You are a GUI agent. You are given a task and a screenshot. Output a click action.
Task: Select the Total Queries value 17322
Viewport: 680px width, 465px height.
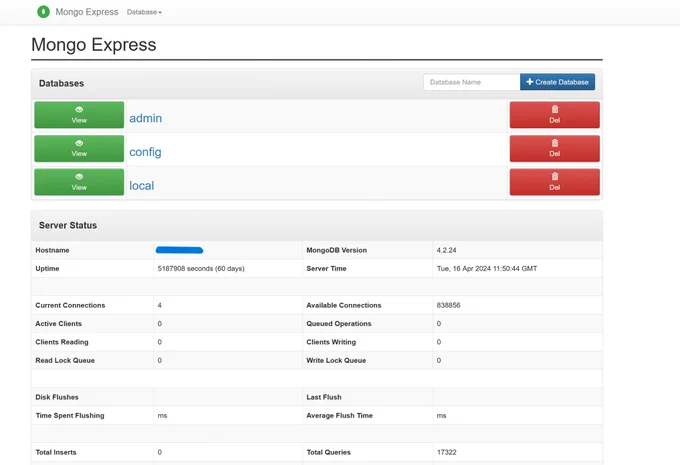[x=446, y=452]
